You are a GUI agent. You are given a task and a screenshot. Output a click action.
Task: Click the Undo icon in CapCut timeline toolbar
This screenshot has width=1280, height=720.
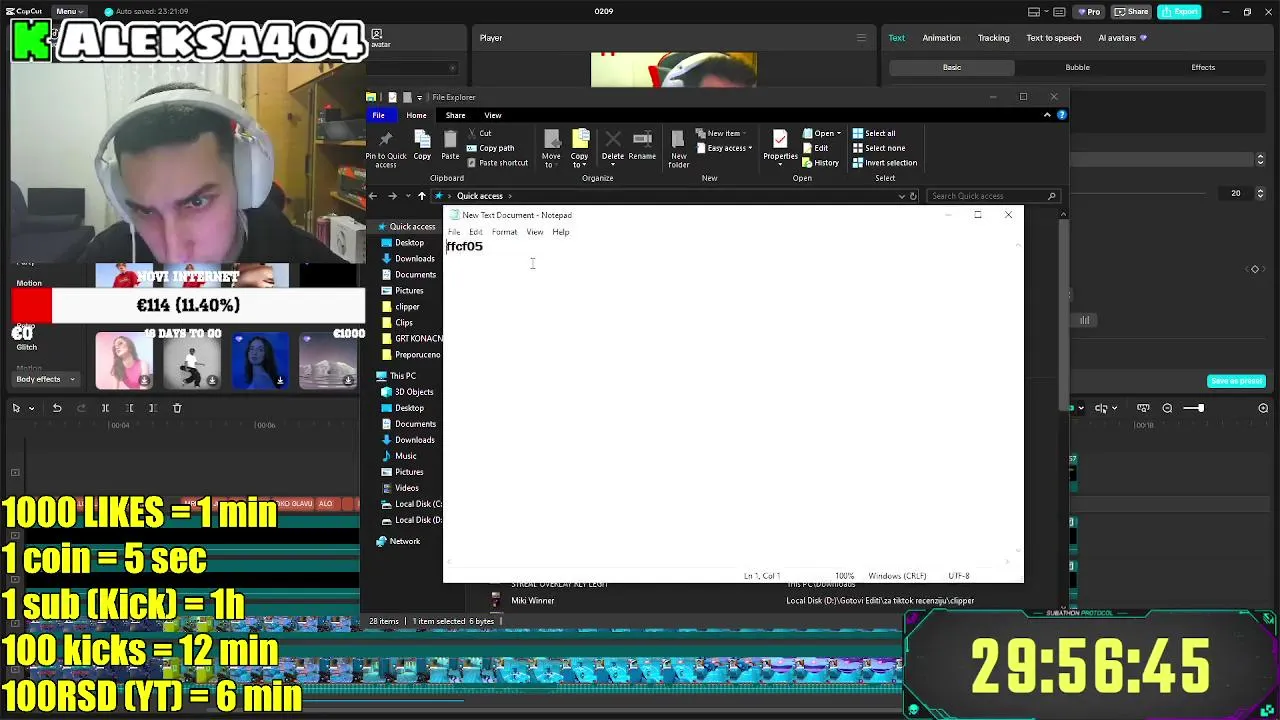(x=57, y=408)
